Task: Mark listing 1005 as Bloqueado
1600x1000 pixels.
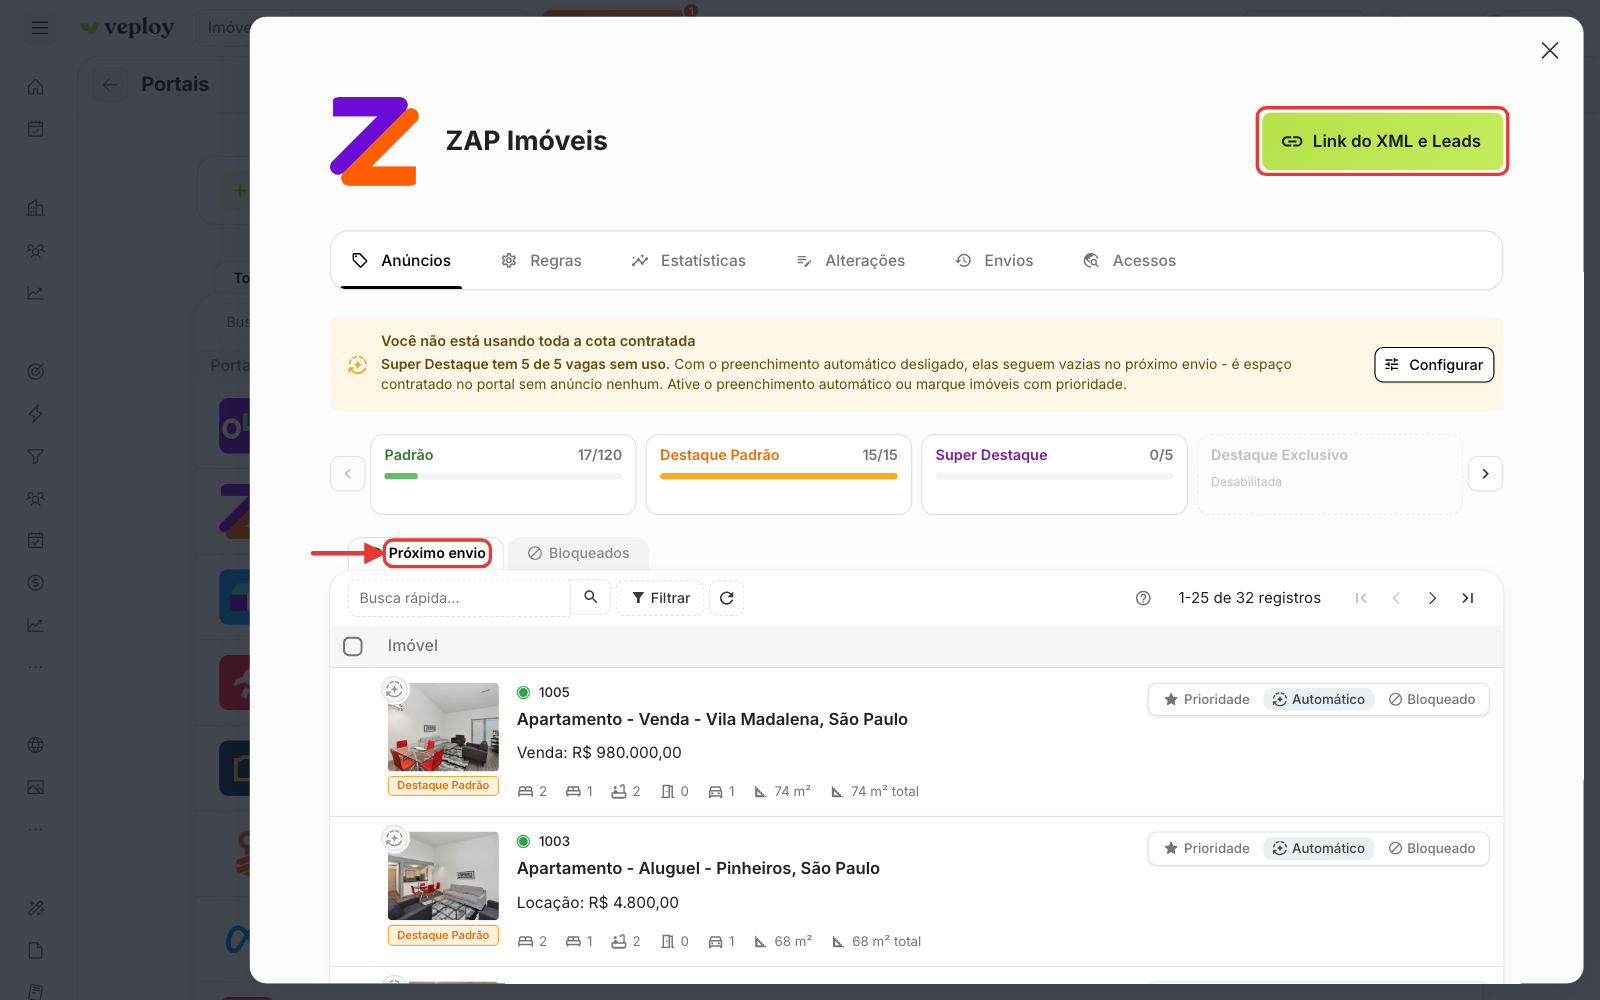Action: tap(1432, 699)
